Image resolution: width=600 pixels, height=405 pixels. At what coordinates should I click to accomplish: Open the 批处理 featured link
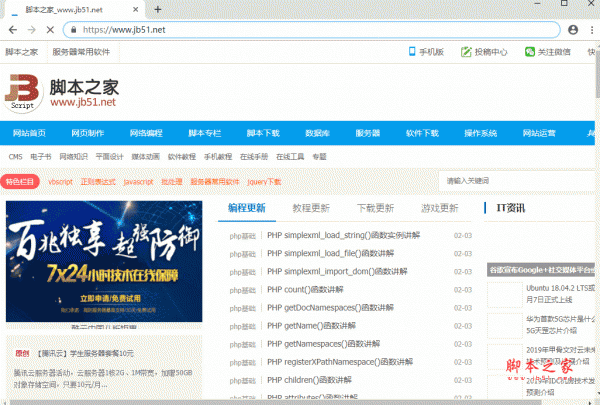[x=171, y=182]
